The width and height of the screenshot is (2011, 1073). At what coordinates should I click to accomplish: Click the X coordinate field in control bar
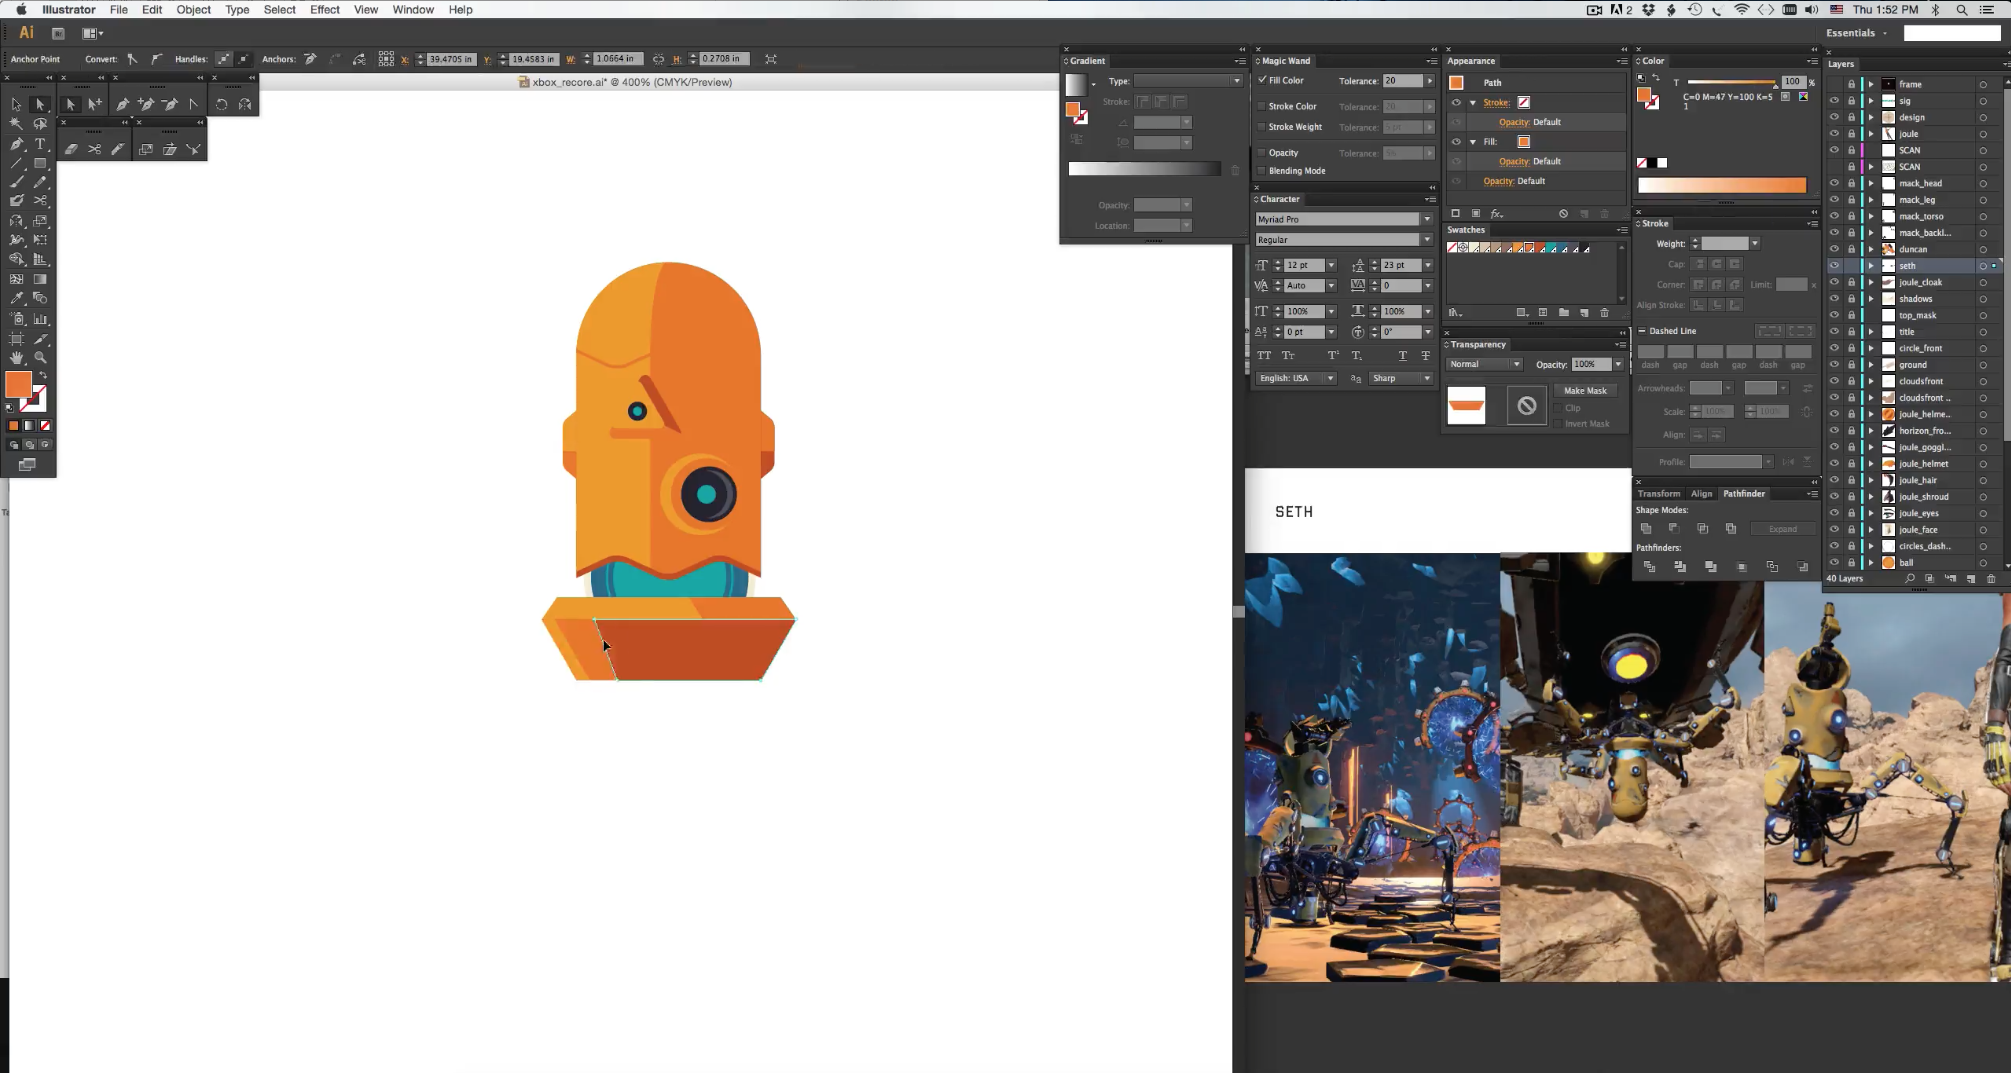coord(450,59)
